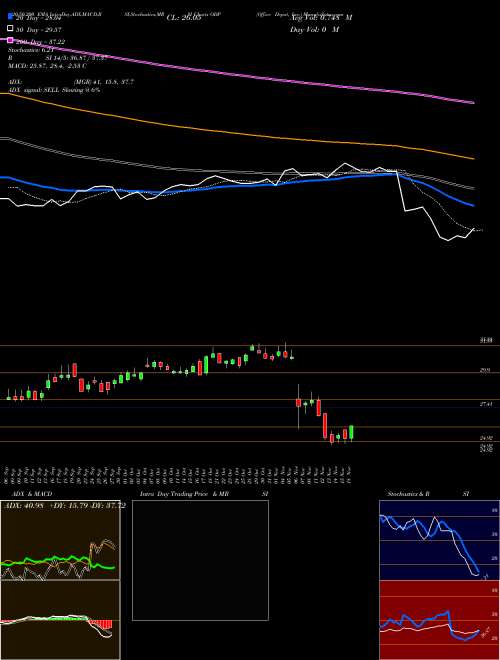
Task: Click the magenta 200-day moving average line end
Action: tap(473, 102)
